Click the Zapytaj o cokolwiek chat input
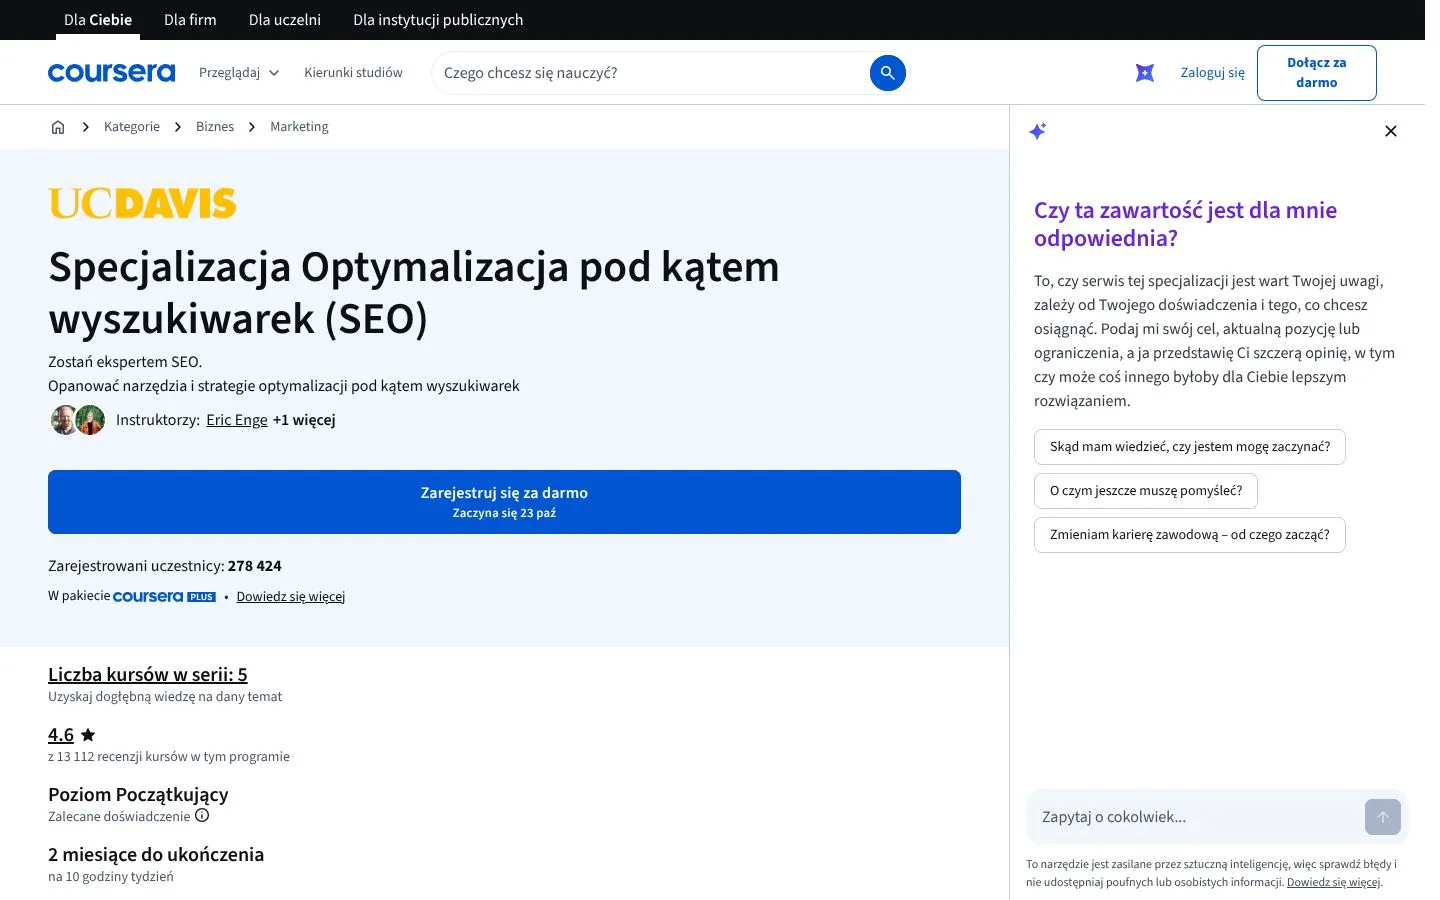Screen dimensions: 1440x900 pos(1195,817)
